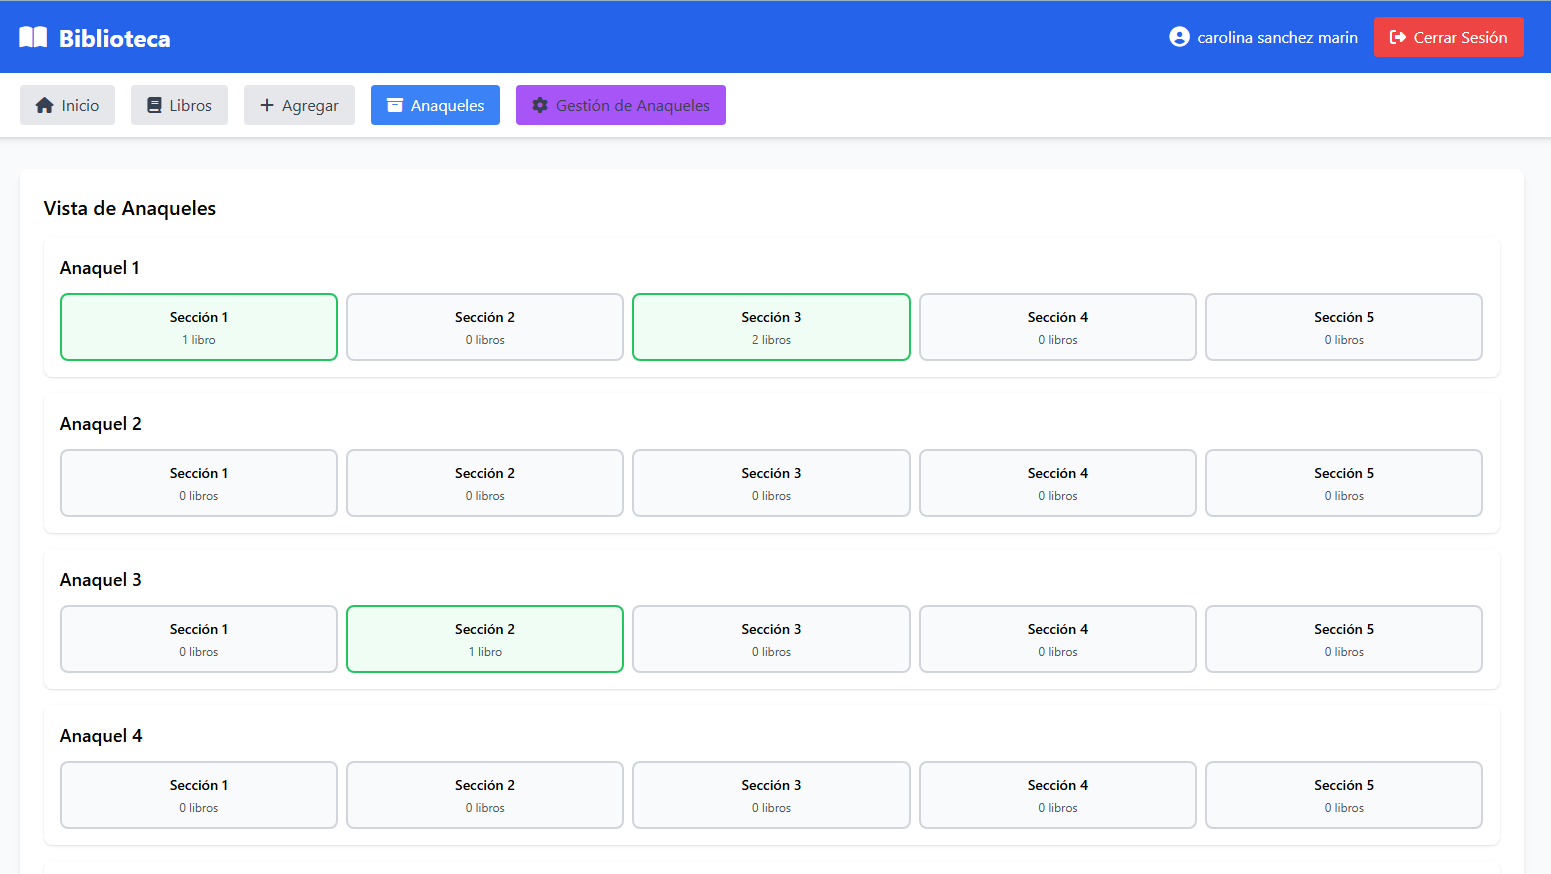Click the username carolina sanchez marin
Screen dimensions: 1551x874
point(1277,37)
